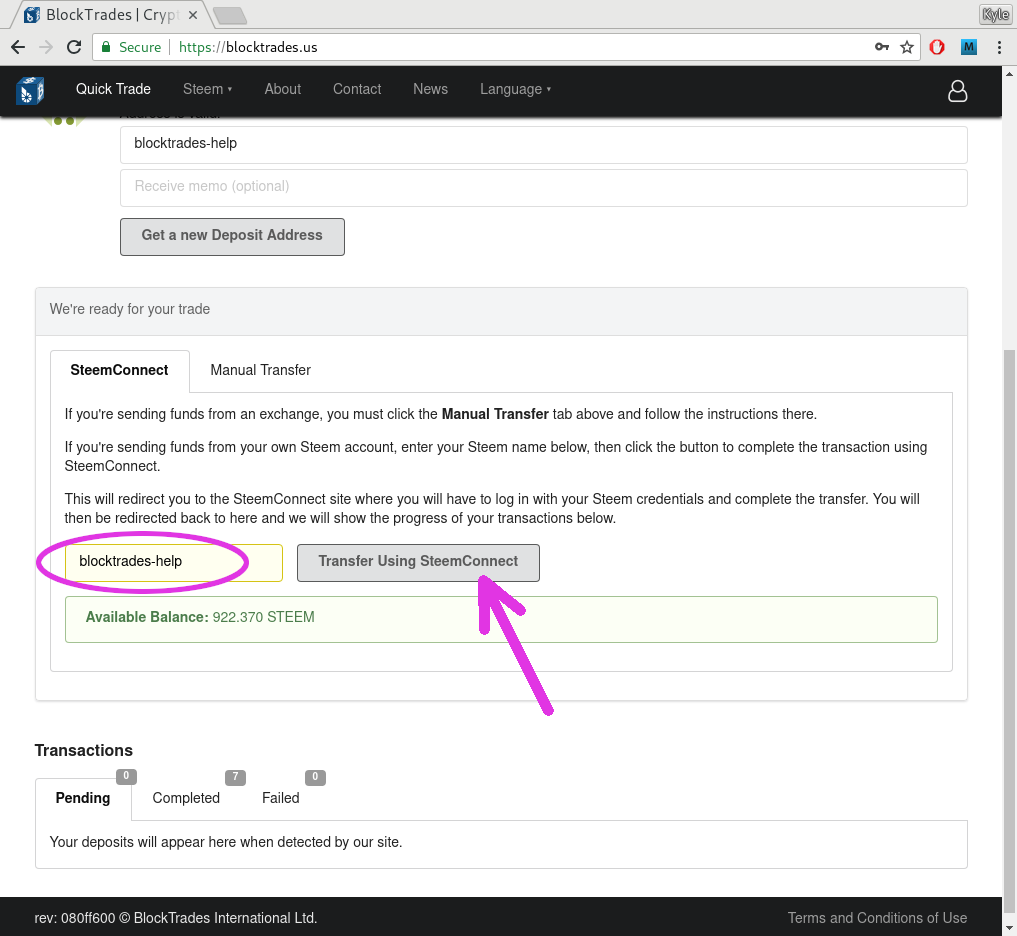This screenshot has width=1017, height=936.
Task: Click the rev: 080ff600 footer text
Action: pyautogui.click(x=176, y=918)
